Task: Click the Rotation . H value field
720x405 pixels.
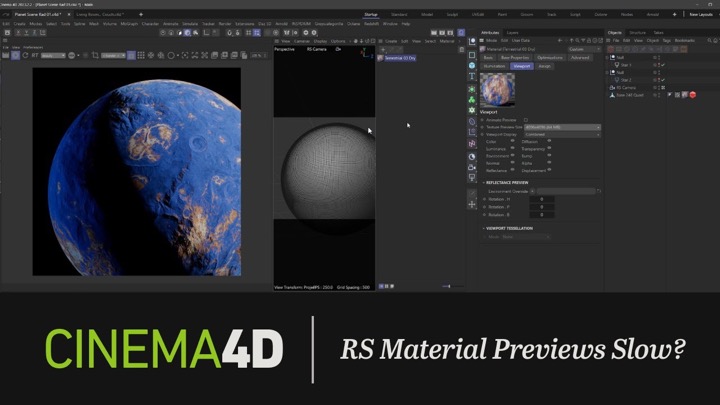Action: point(542,199)
